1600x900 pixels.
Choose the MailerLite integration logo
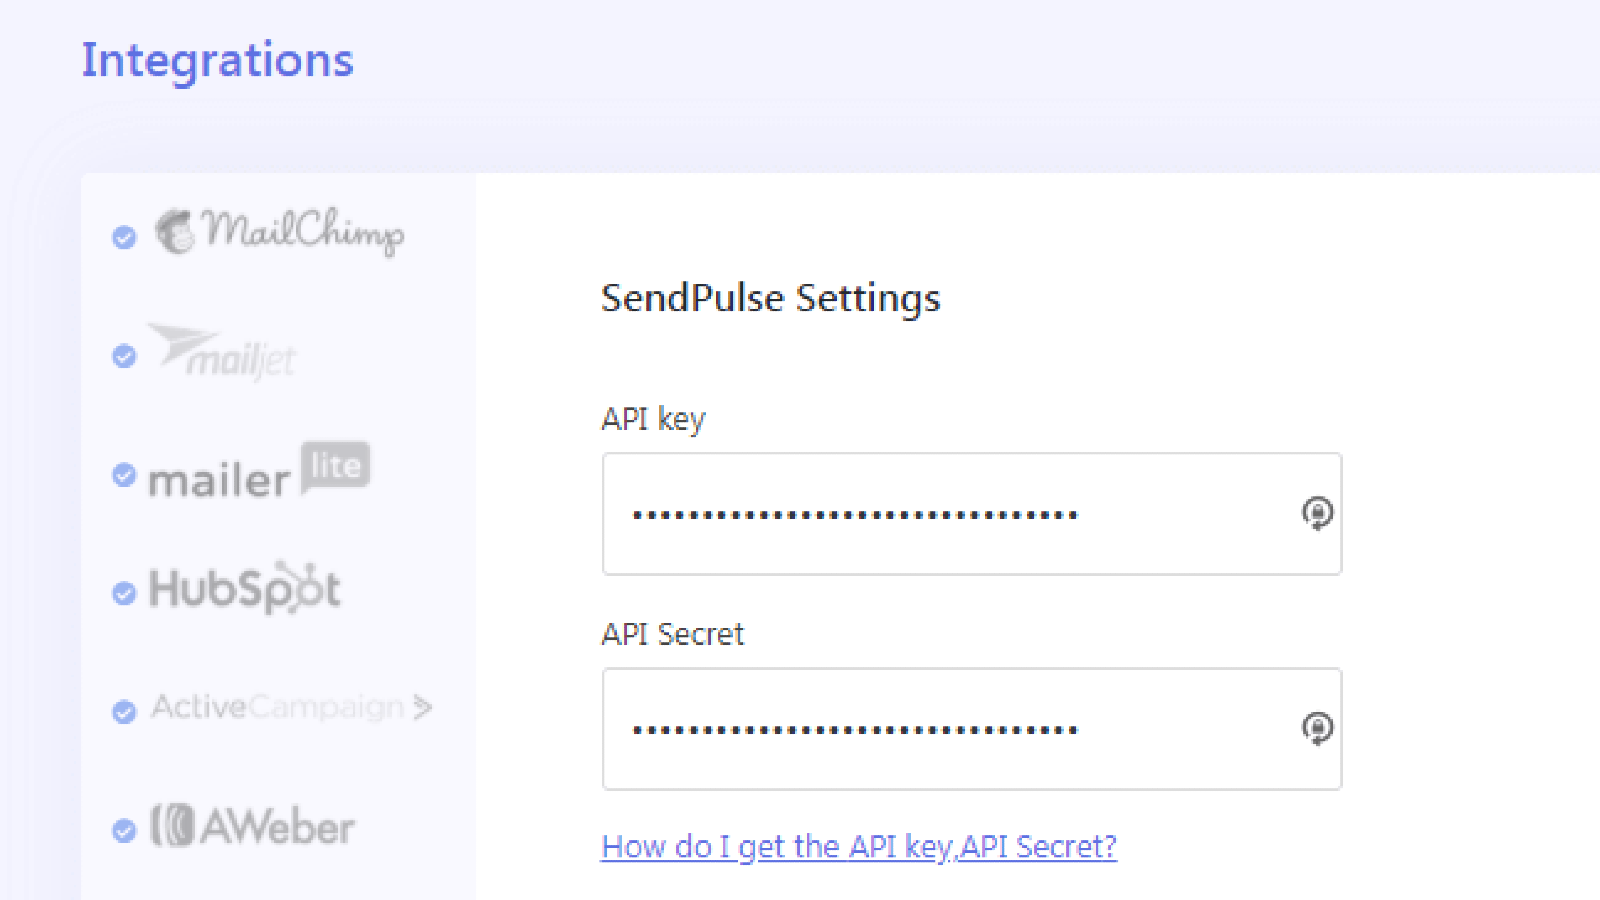(x=259, y=472)
